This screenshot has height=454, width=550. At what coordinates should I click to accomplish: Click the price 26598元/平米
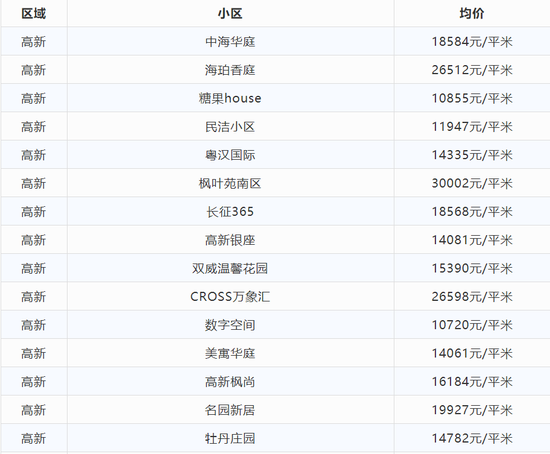pyautogui.click(x=472, y=297)
